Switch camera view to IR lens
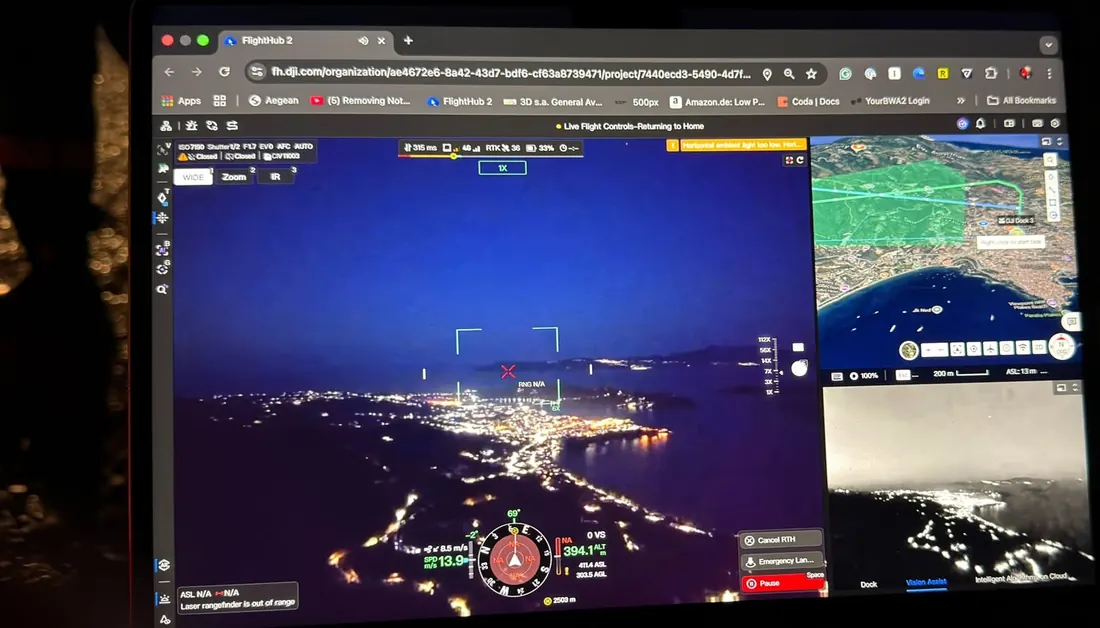 [x=275, y=177]
